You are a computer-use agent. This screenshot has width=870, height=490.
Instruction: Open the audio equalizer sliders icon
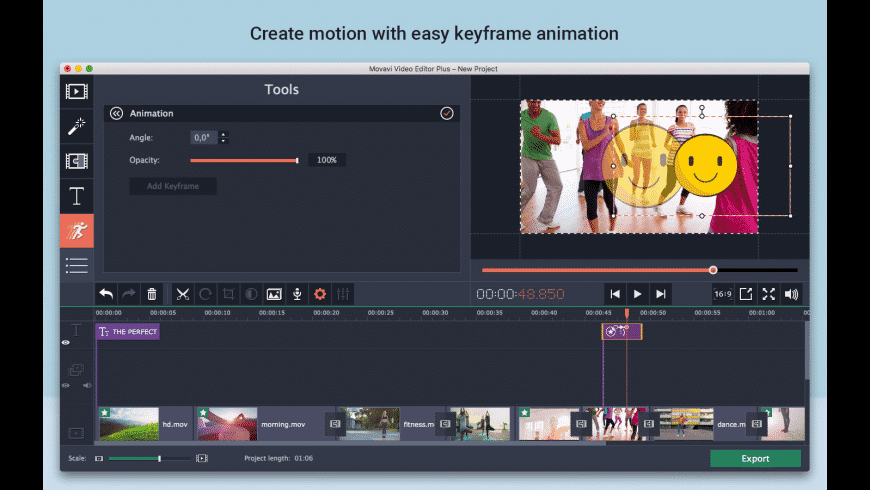(343, 294)
